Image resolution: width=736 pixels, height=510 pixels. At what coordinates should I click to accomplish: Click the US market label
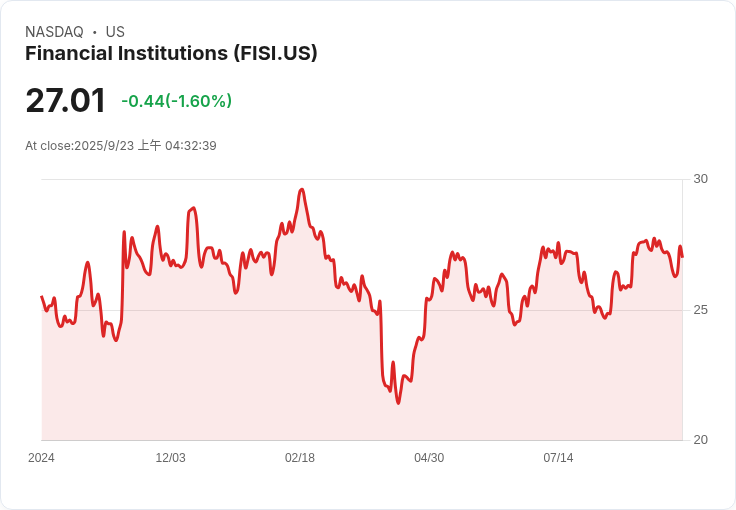click(x=115, y=32)
